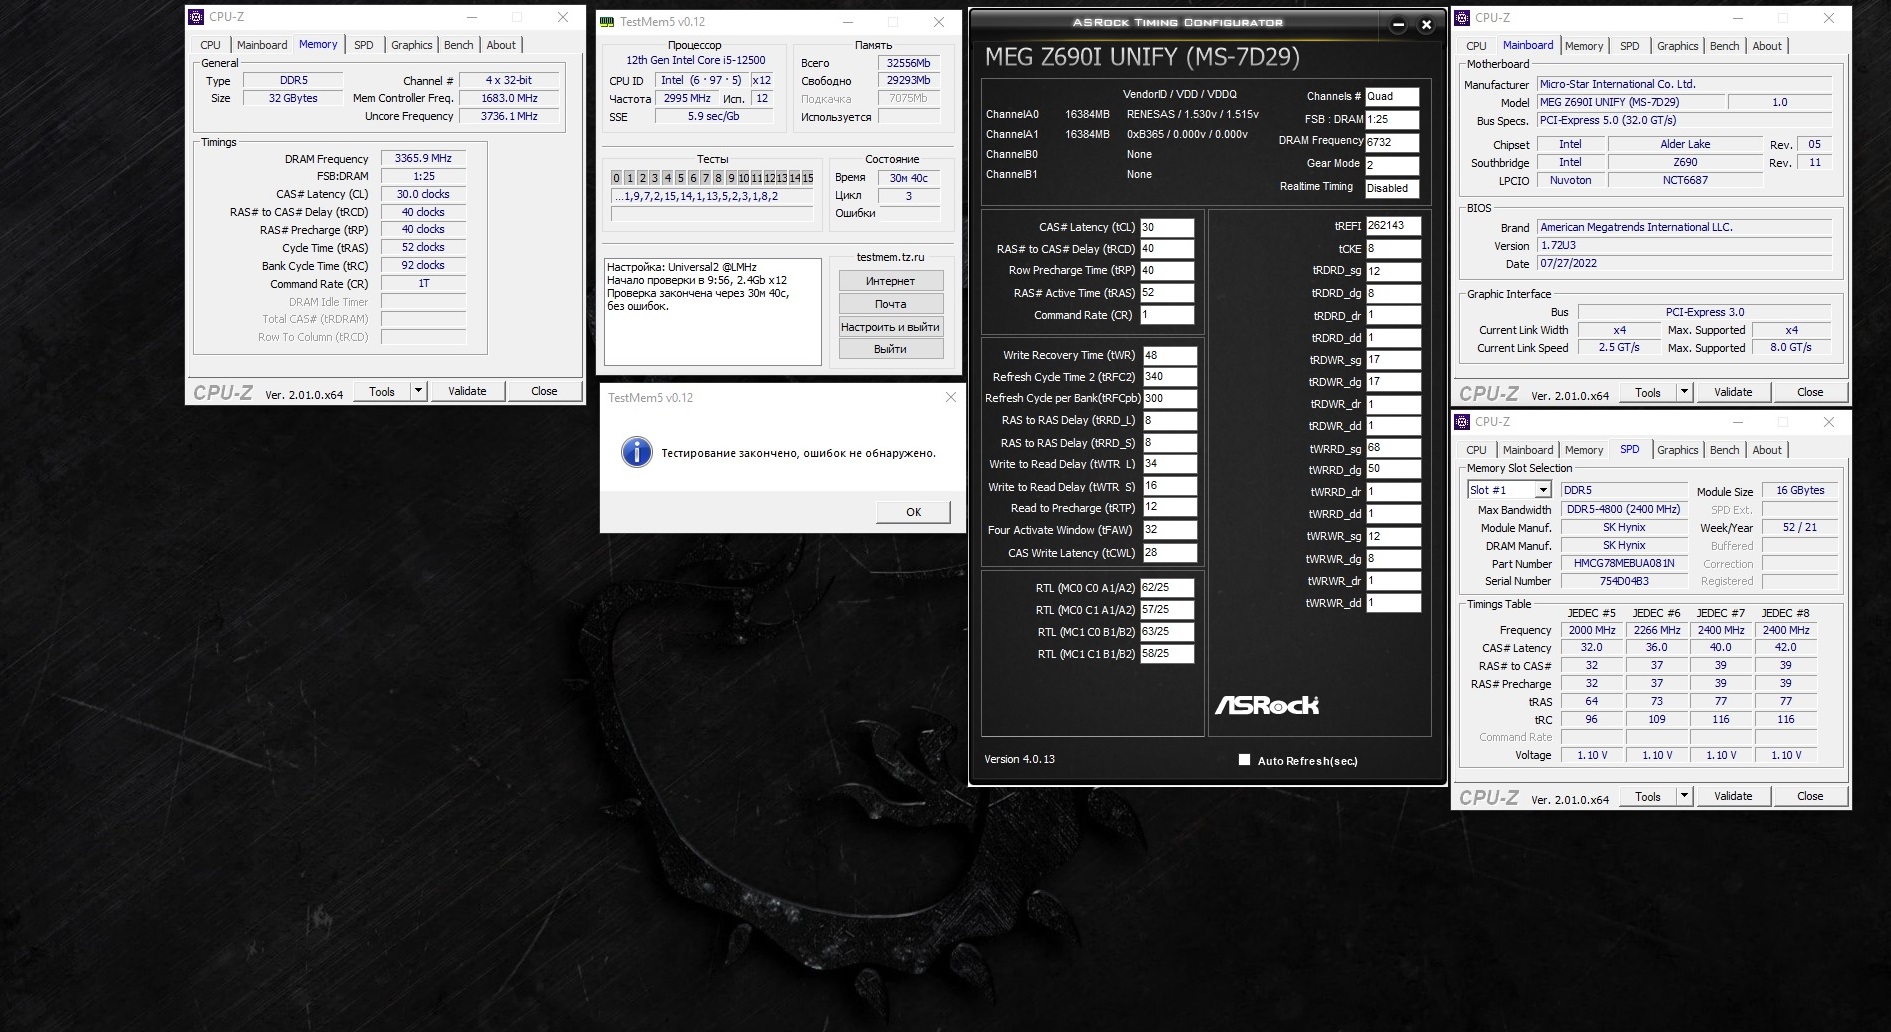Click the "3736.1 MHz" uncore frequency value
Screen dimensions: 1891x1032
tap(509, 116)
